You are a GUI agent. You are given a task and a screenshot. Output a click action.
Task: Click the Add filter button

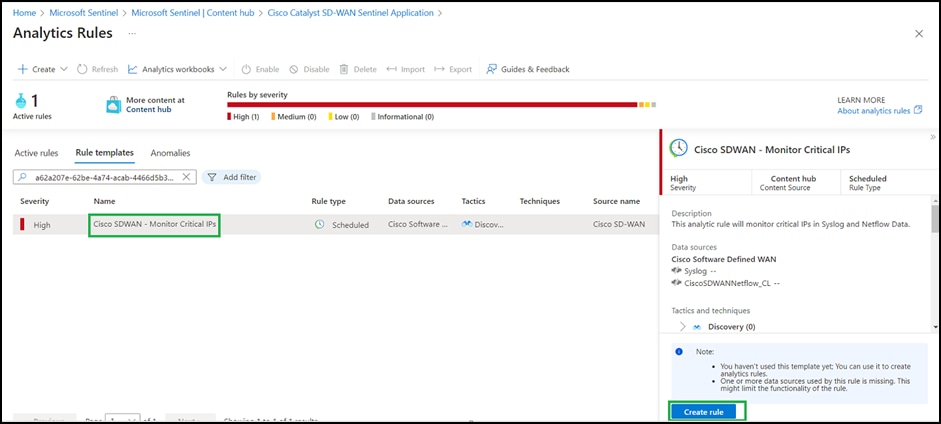(x=232, y=177)
